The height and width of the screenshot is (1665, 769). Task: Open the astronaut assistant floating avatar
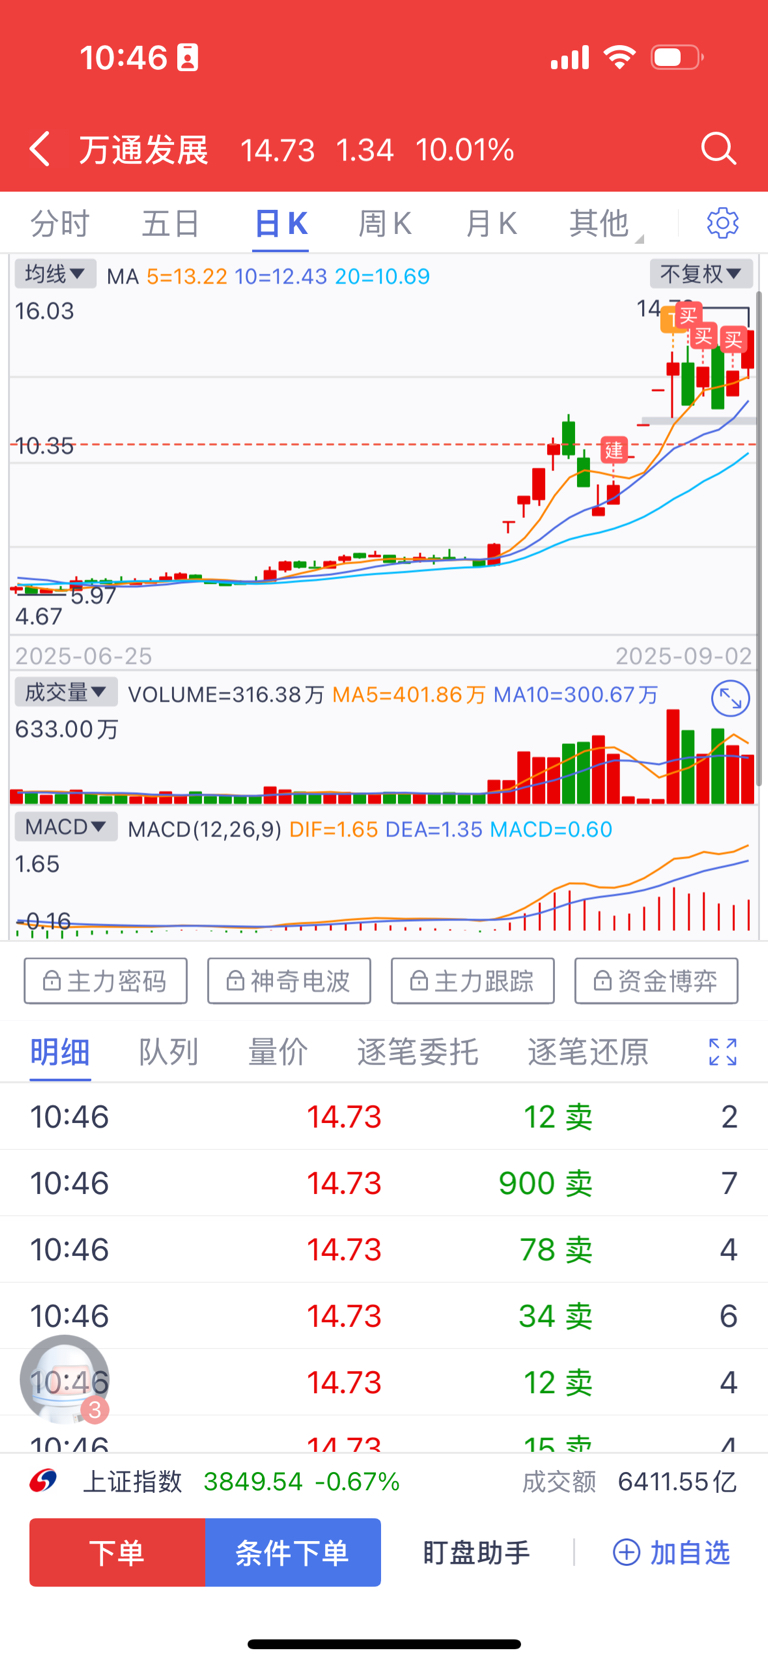(x=65, y=1379)
